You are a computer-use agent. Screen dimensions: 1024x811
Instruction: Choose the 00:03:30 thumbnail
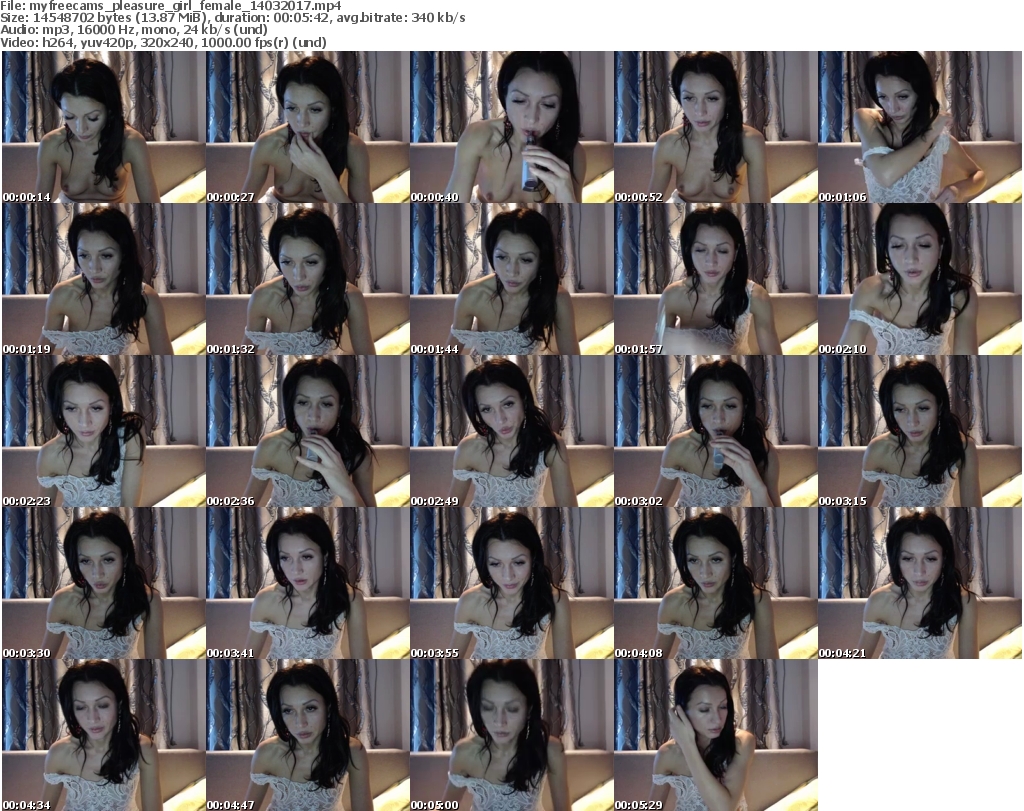click(104, 583)
